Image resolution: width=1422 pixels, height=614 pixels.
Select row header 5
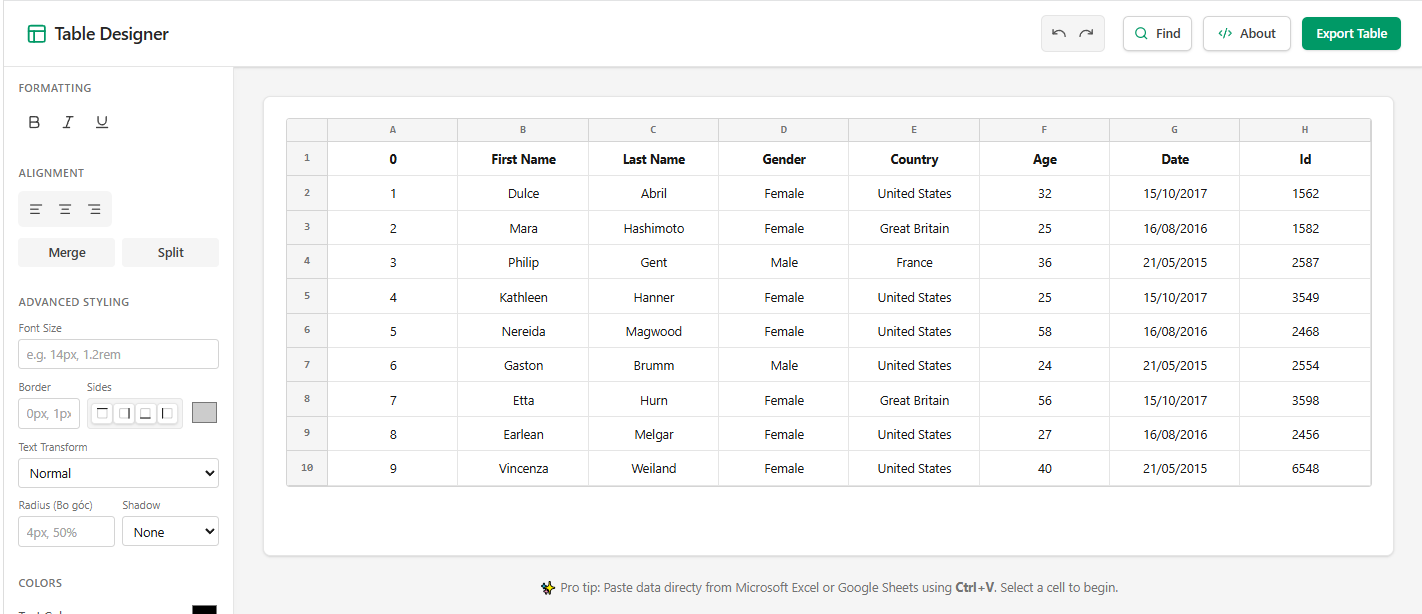[x=307, y=296]
